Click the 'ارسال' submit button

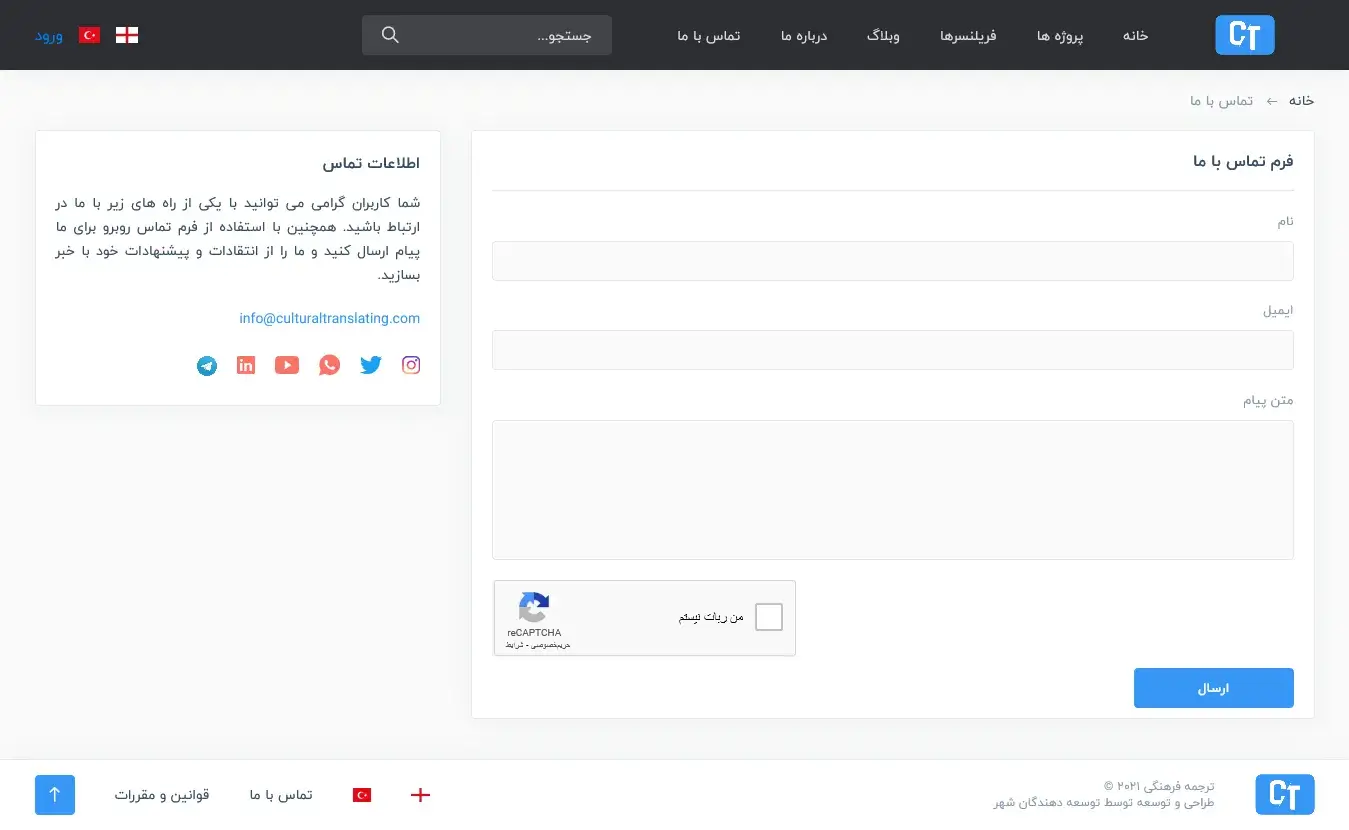coord(1213,688)
